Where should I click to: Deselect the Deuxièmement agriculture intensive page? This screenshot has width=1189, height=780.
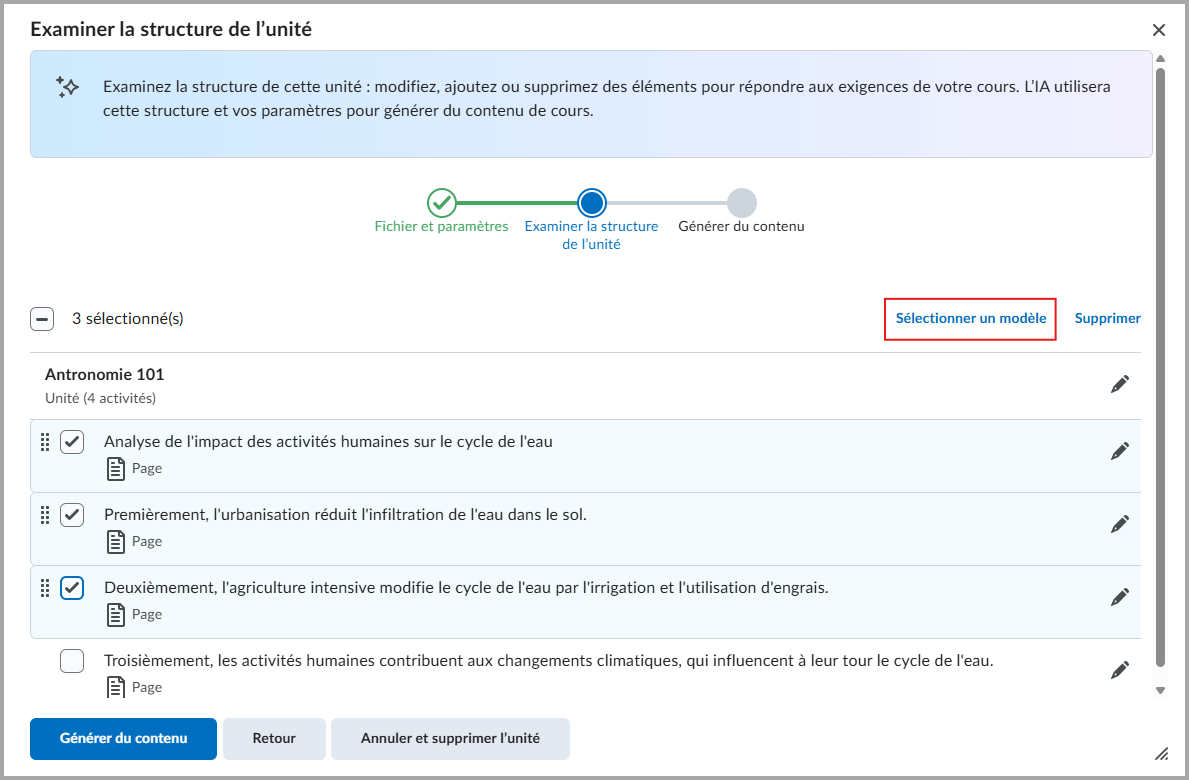(x=72, y=588)
